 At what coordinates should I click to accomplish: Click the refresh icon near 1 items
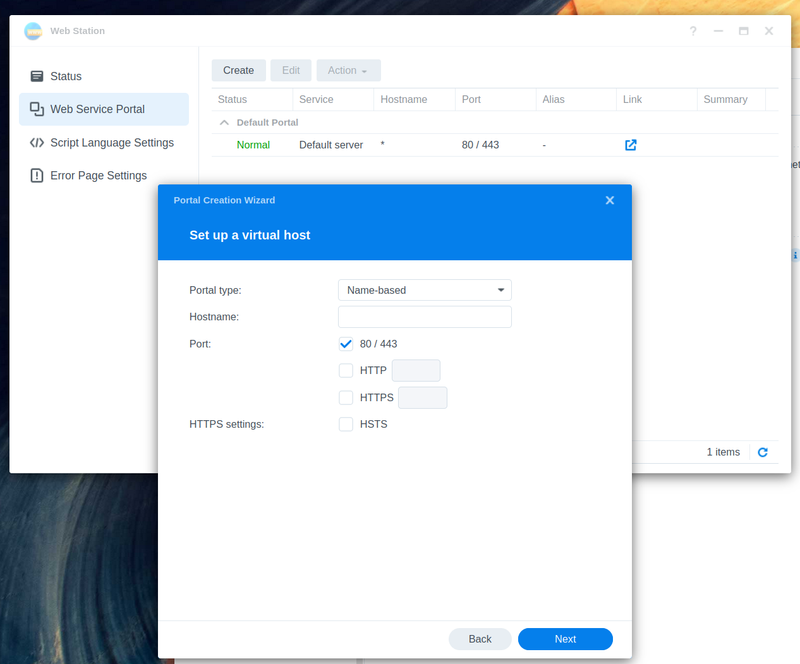(763, 452)
